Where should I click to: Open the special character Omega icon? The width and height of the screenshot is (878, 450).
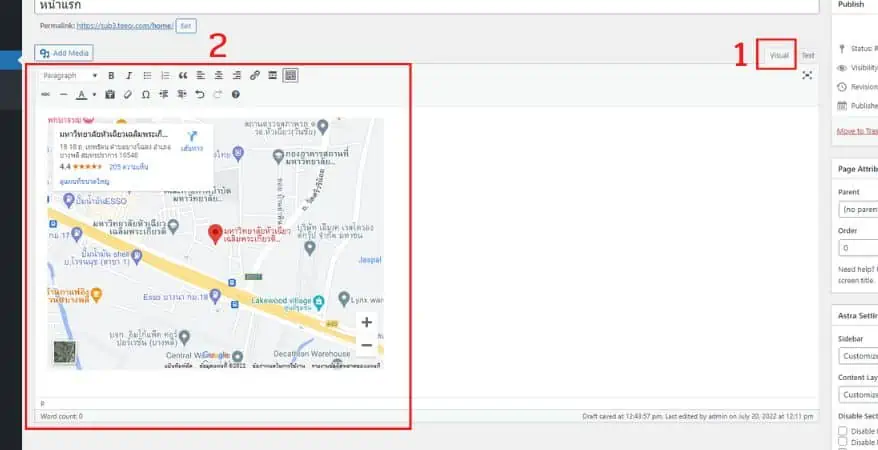[146, 95]
